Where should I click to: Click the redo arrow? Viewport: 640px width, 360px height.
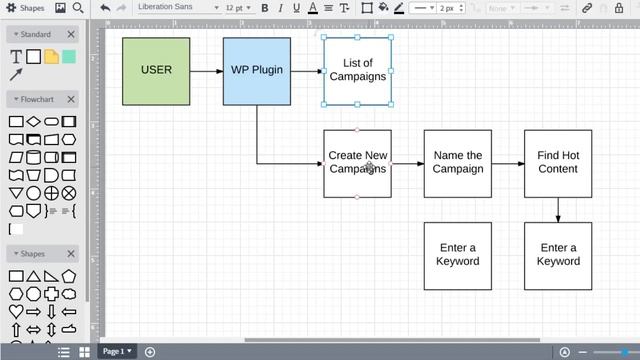tap(121, 8)
